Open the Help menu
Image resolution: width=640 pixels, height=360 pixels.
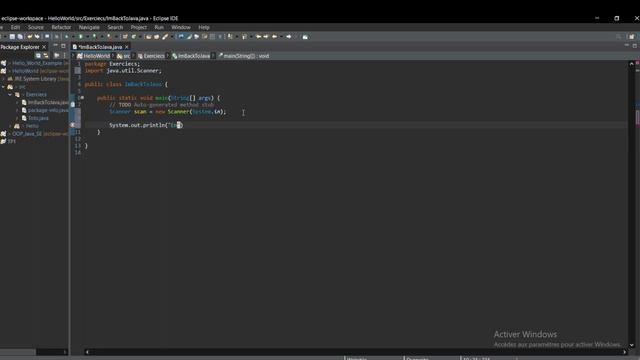pyautogui.click(x=204, y=27)
